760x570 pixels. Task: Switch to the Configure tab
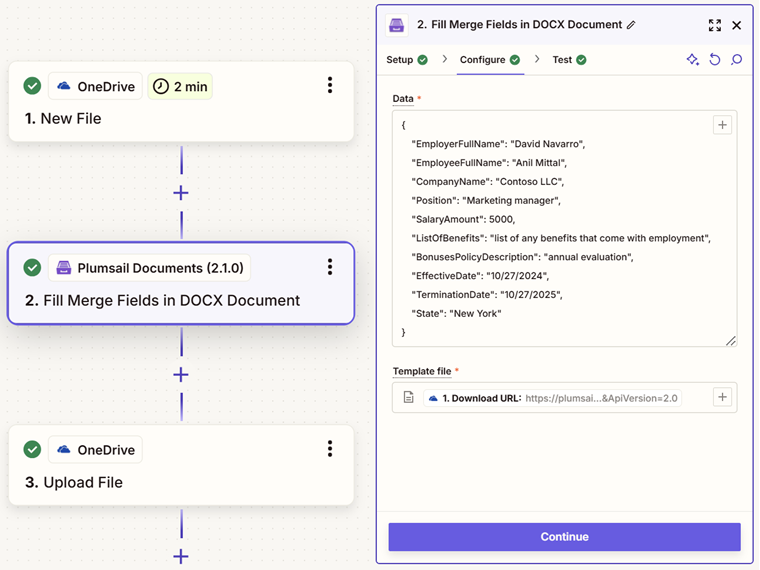tap(490, 60)
